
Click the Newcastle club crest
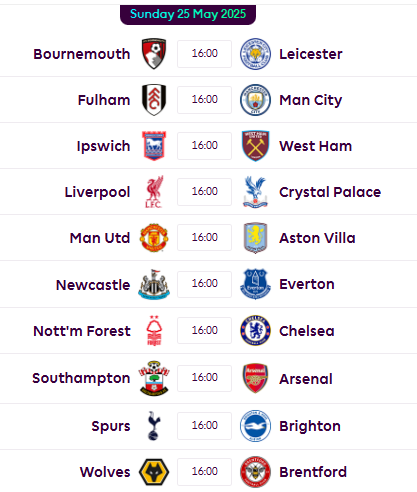coord(154,284)
